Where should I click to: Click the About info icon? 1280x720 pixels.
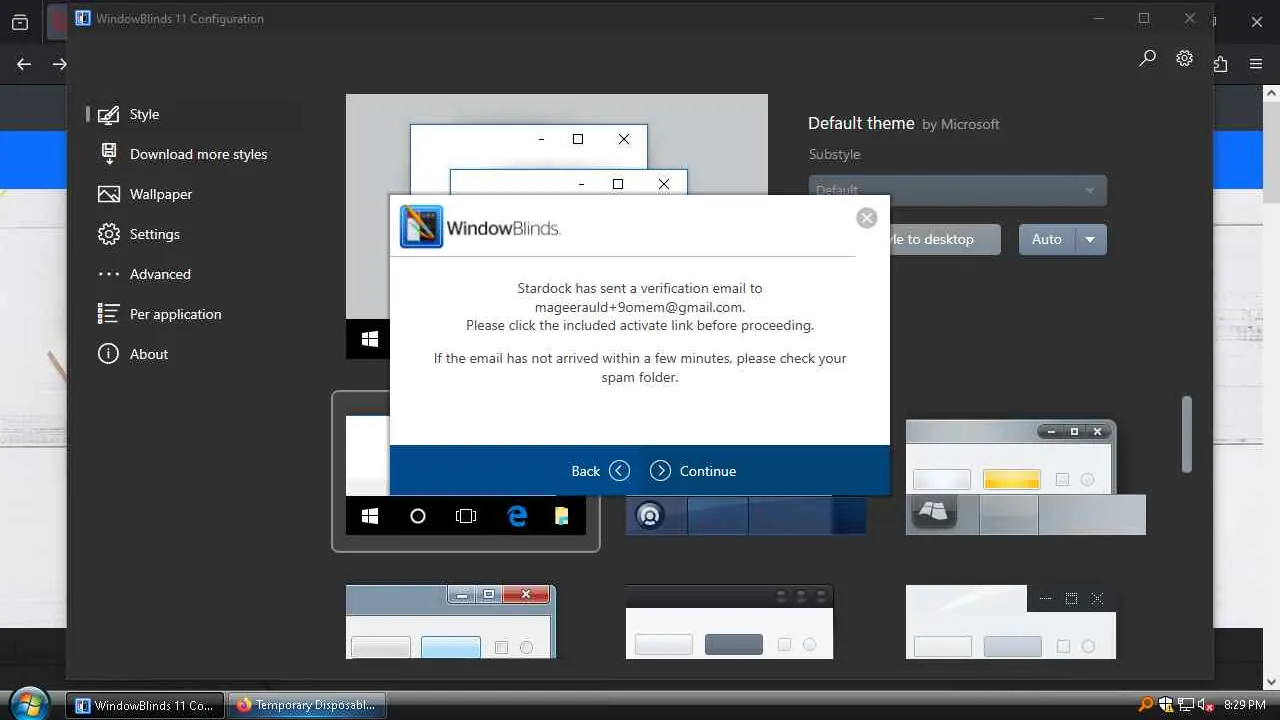(109, 354)
